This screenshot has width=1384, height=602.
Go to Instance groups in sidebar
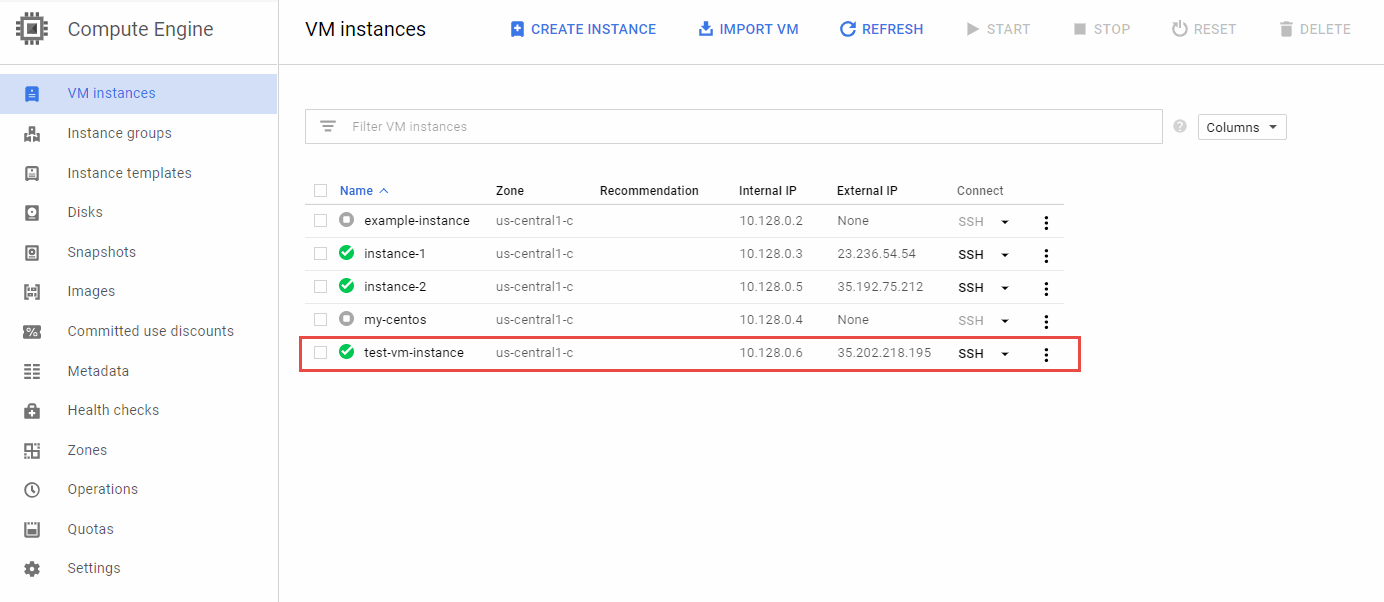click(x=119, y=133)
